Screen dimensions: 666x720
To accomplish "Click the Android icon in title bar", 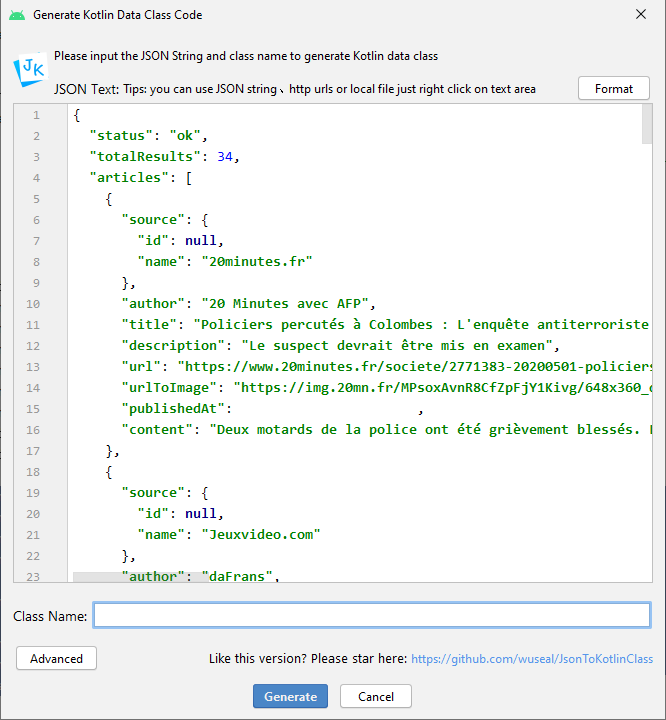I will tap(17, 15).
